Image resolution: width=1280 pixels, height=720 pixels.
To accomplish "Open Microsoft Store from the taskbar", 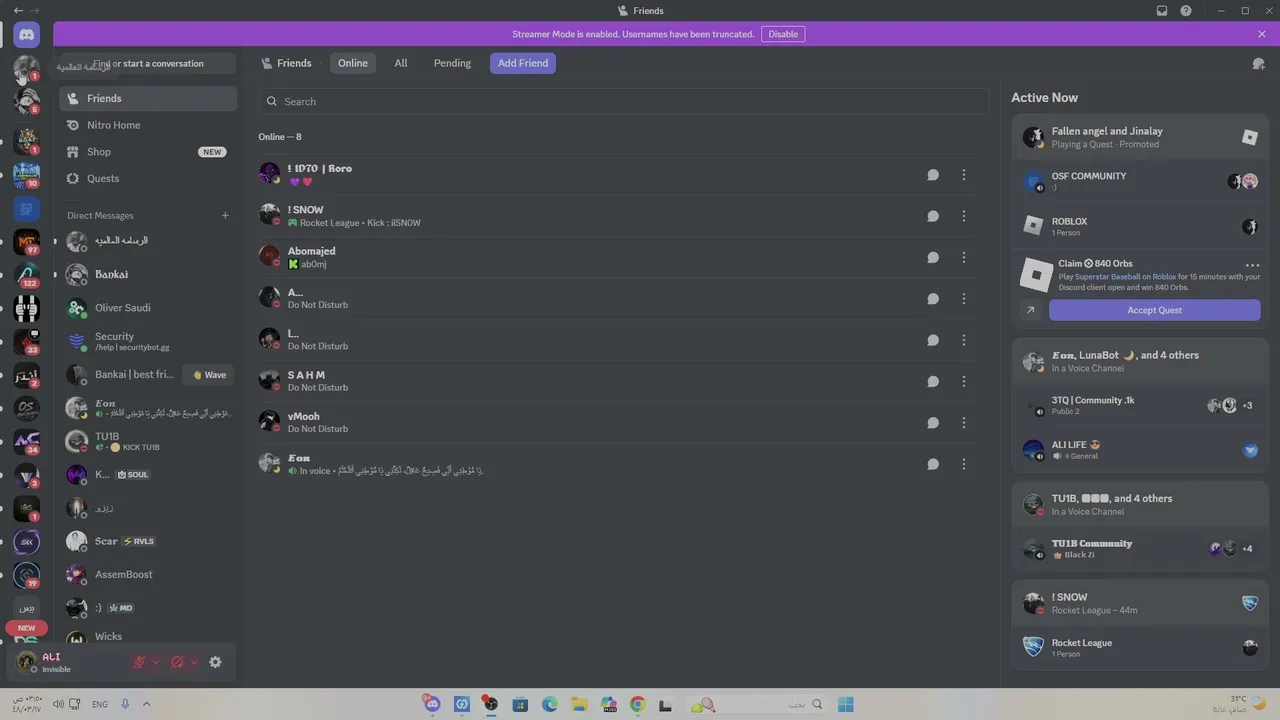I will coord(520,705).
